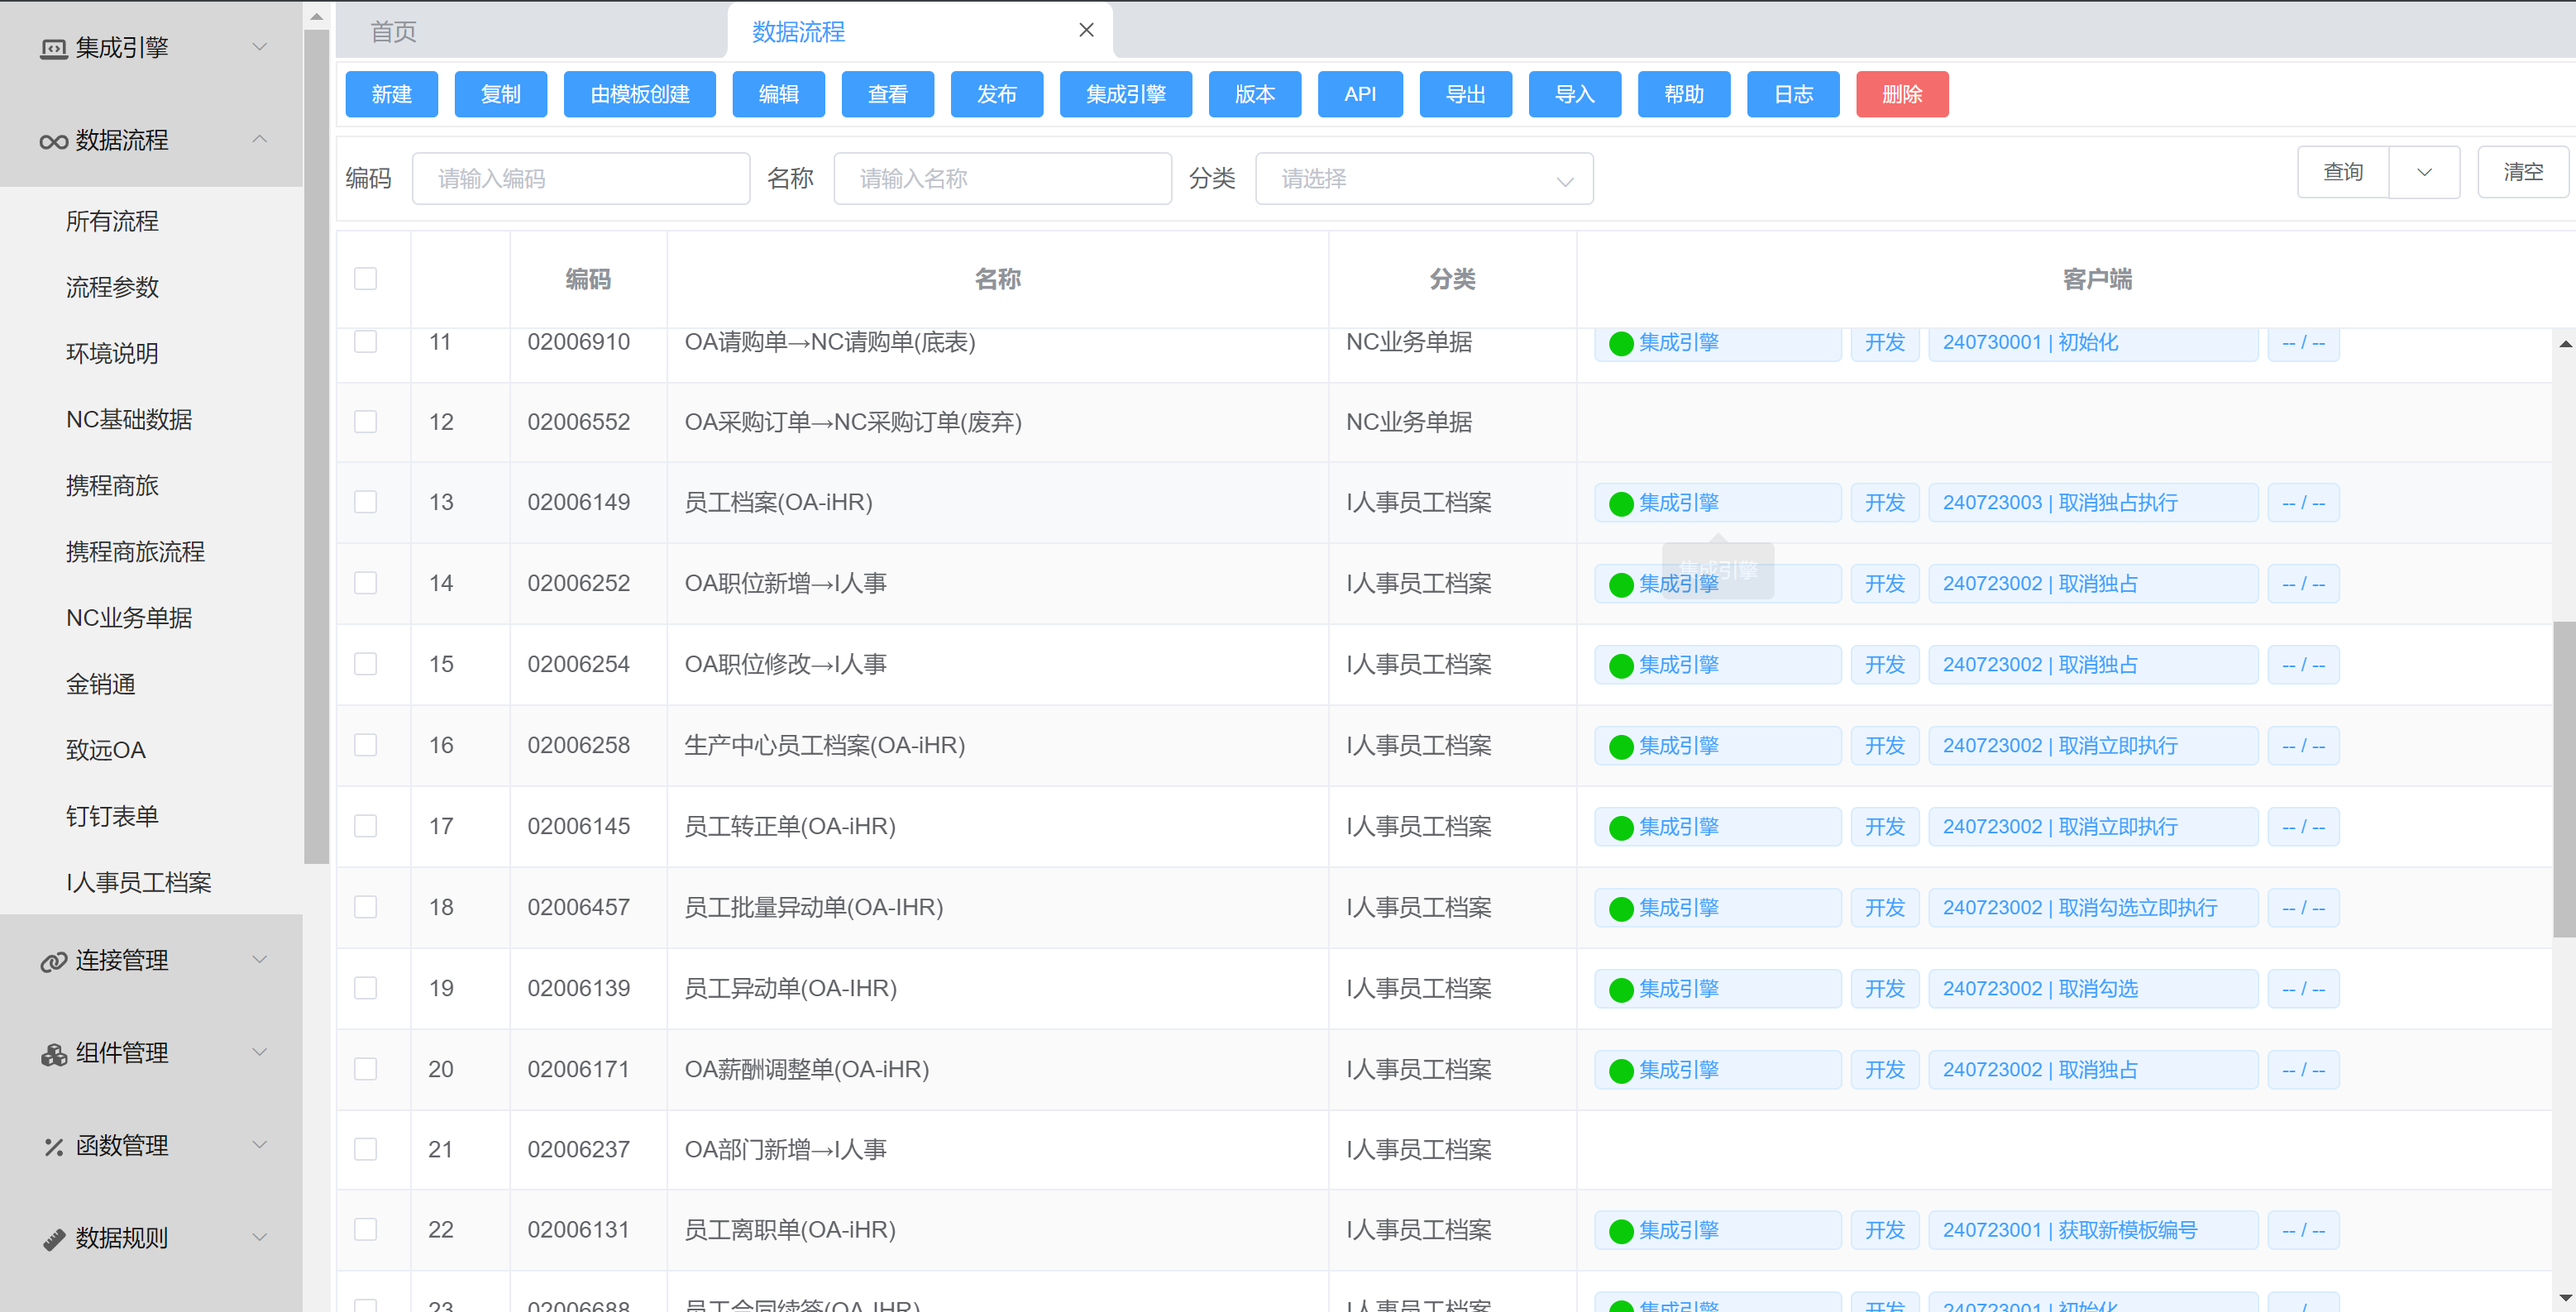2576x1312 pixels.
Task: Click the 连接管理 link icon
Action: pyautogui.click(x=53, y=961)
